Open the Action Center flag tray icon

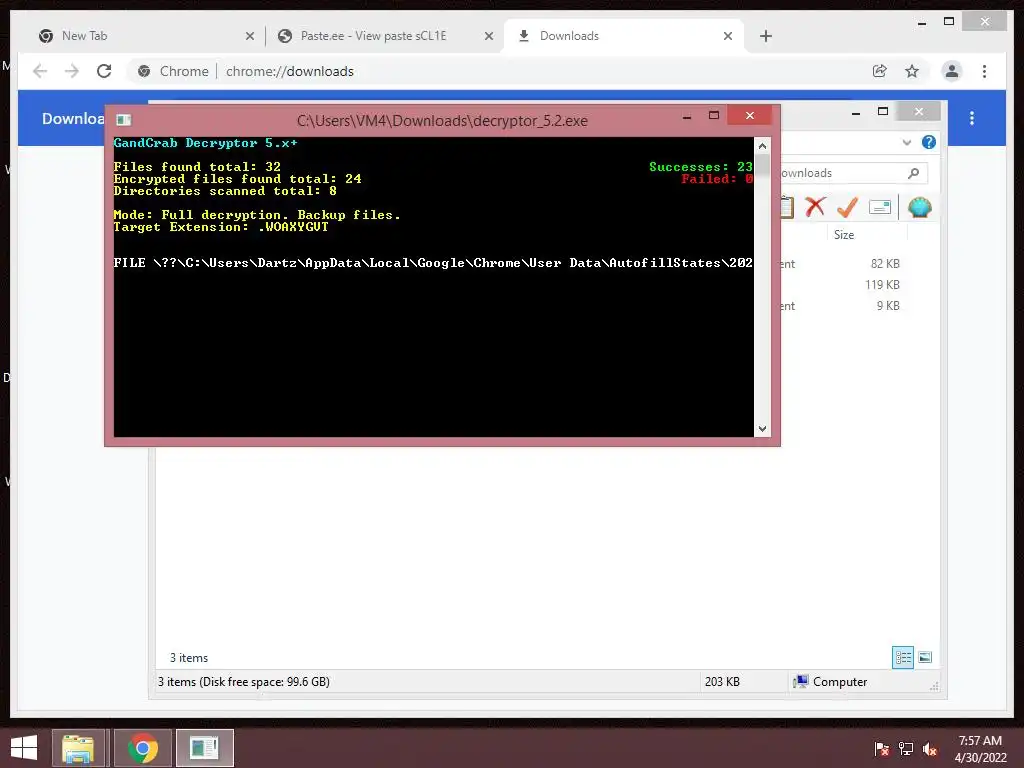(881, 749)
